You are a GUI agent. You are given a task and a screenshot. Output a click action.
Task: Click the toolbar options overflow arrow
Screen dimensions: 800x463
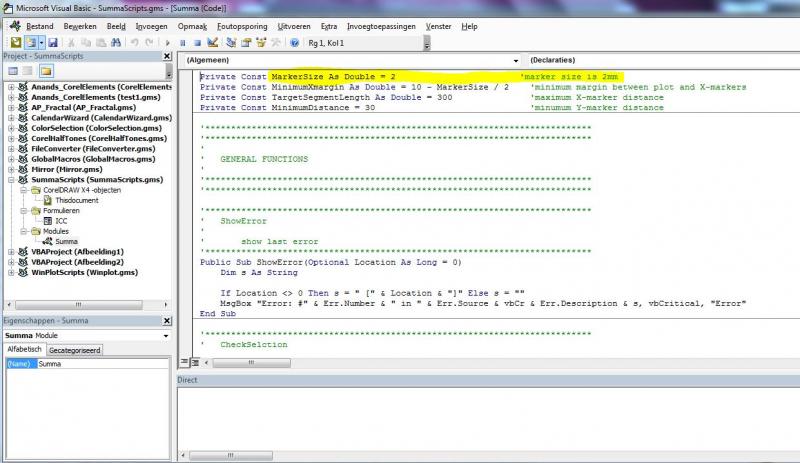pyautogui.click(x=427, y=44)
